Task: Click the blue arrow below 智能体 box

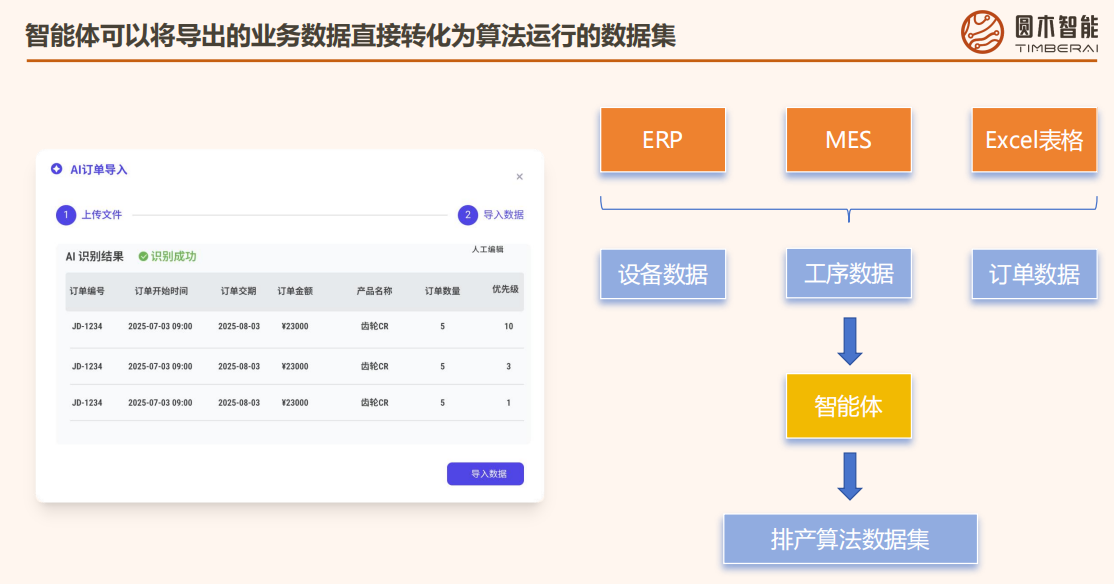Action: (x=849, y=475)
